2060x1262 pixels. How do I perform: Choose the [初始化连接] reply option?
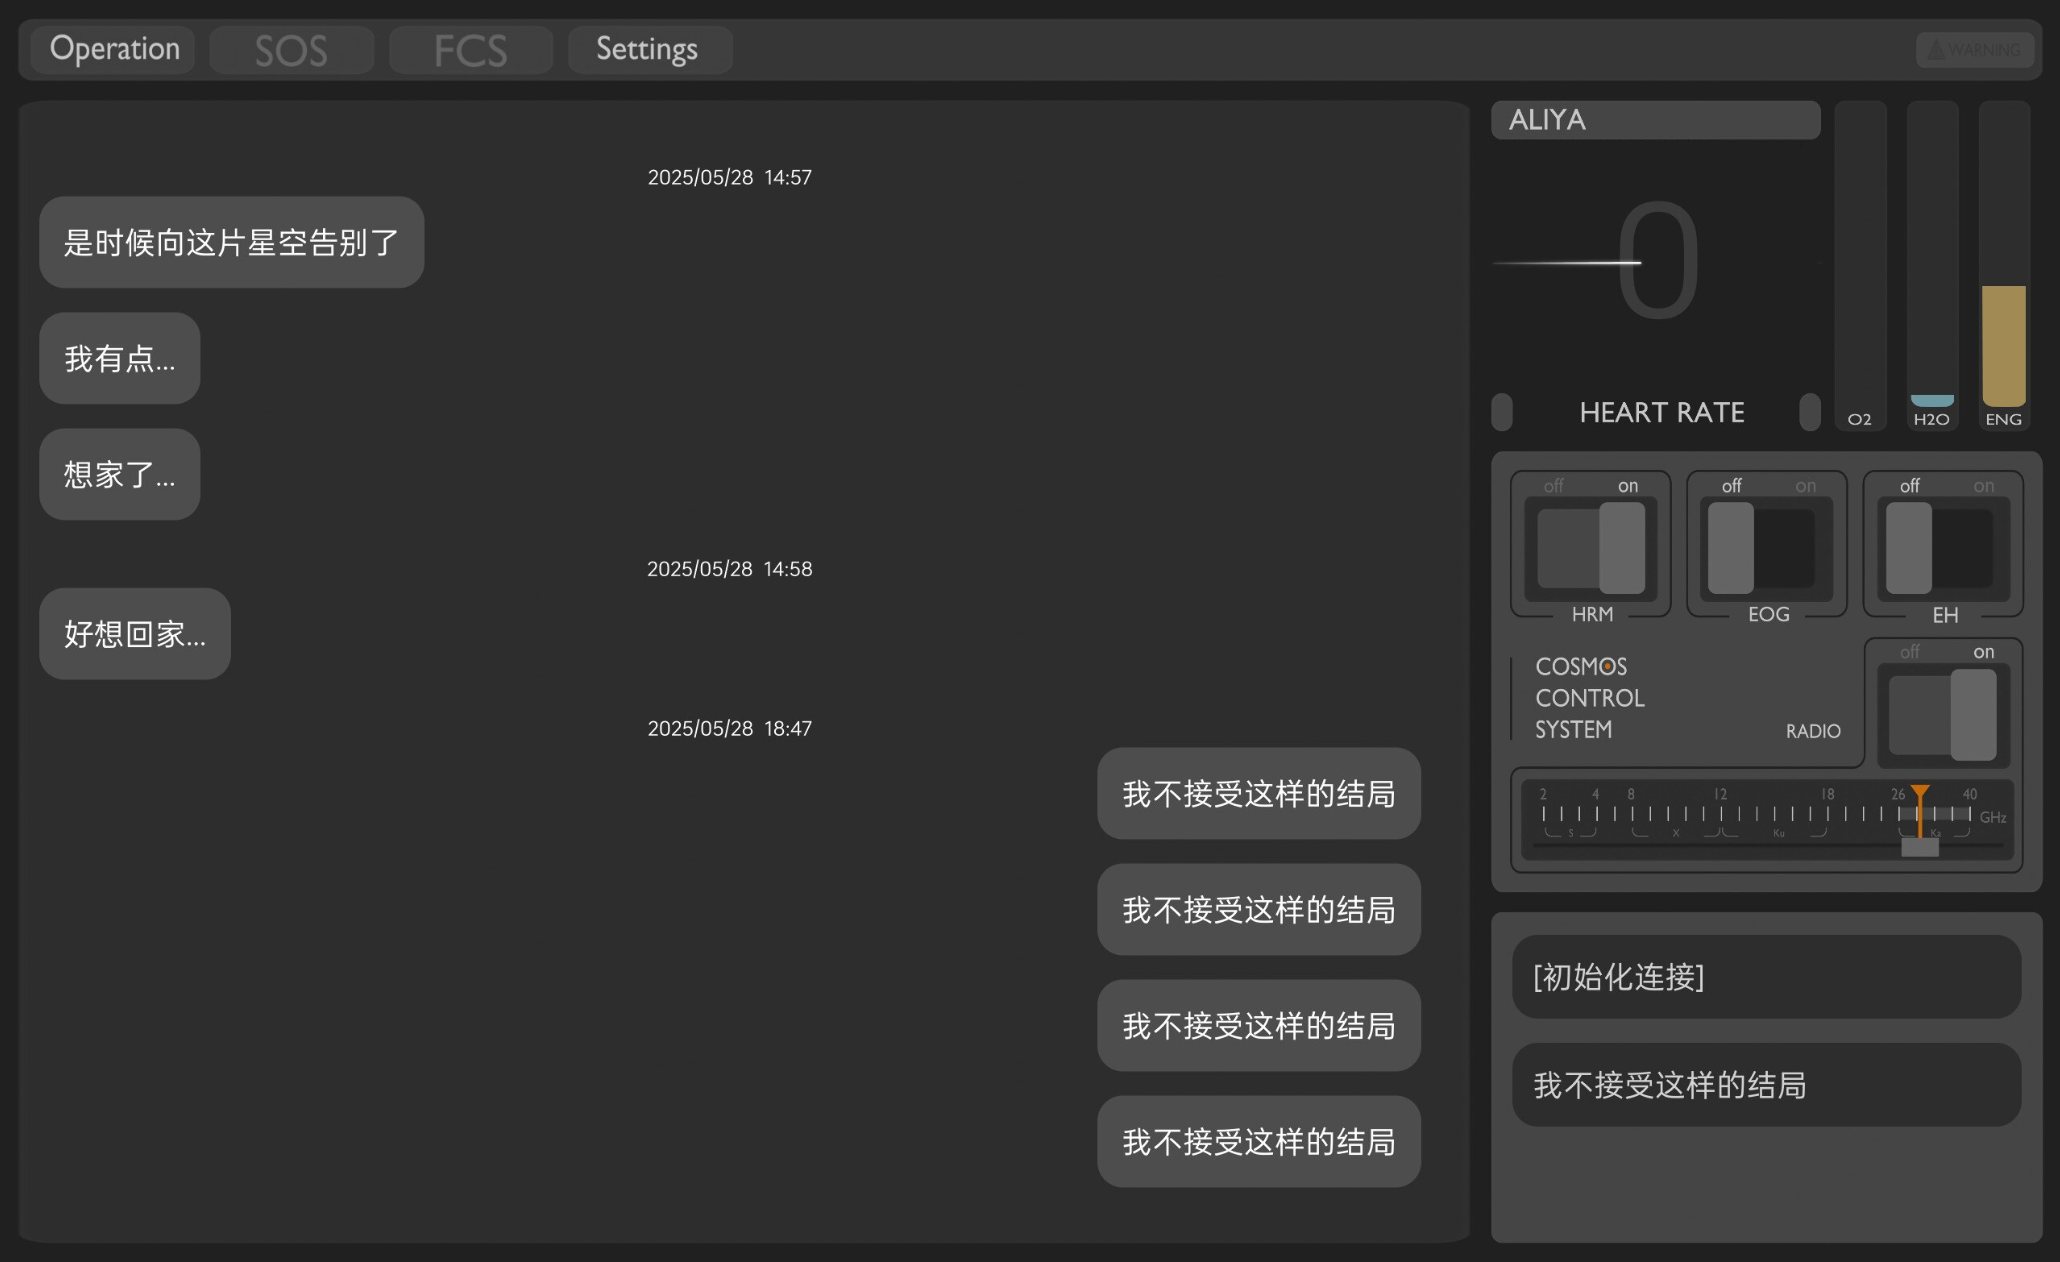(x=1766, y=976)
